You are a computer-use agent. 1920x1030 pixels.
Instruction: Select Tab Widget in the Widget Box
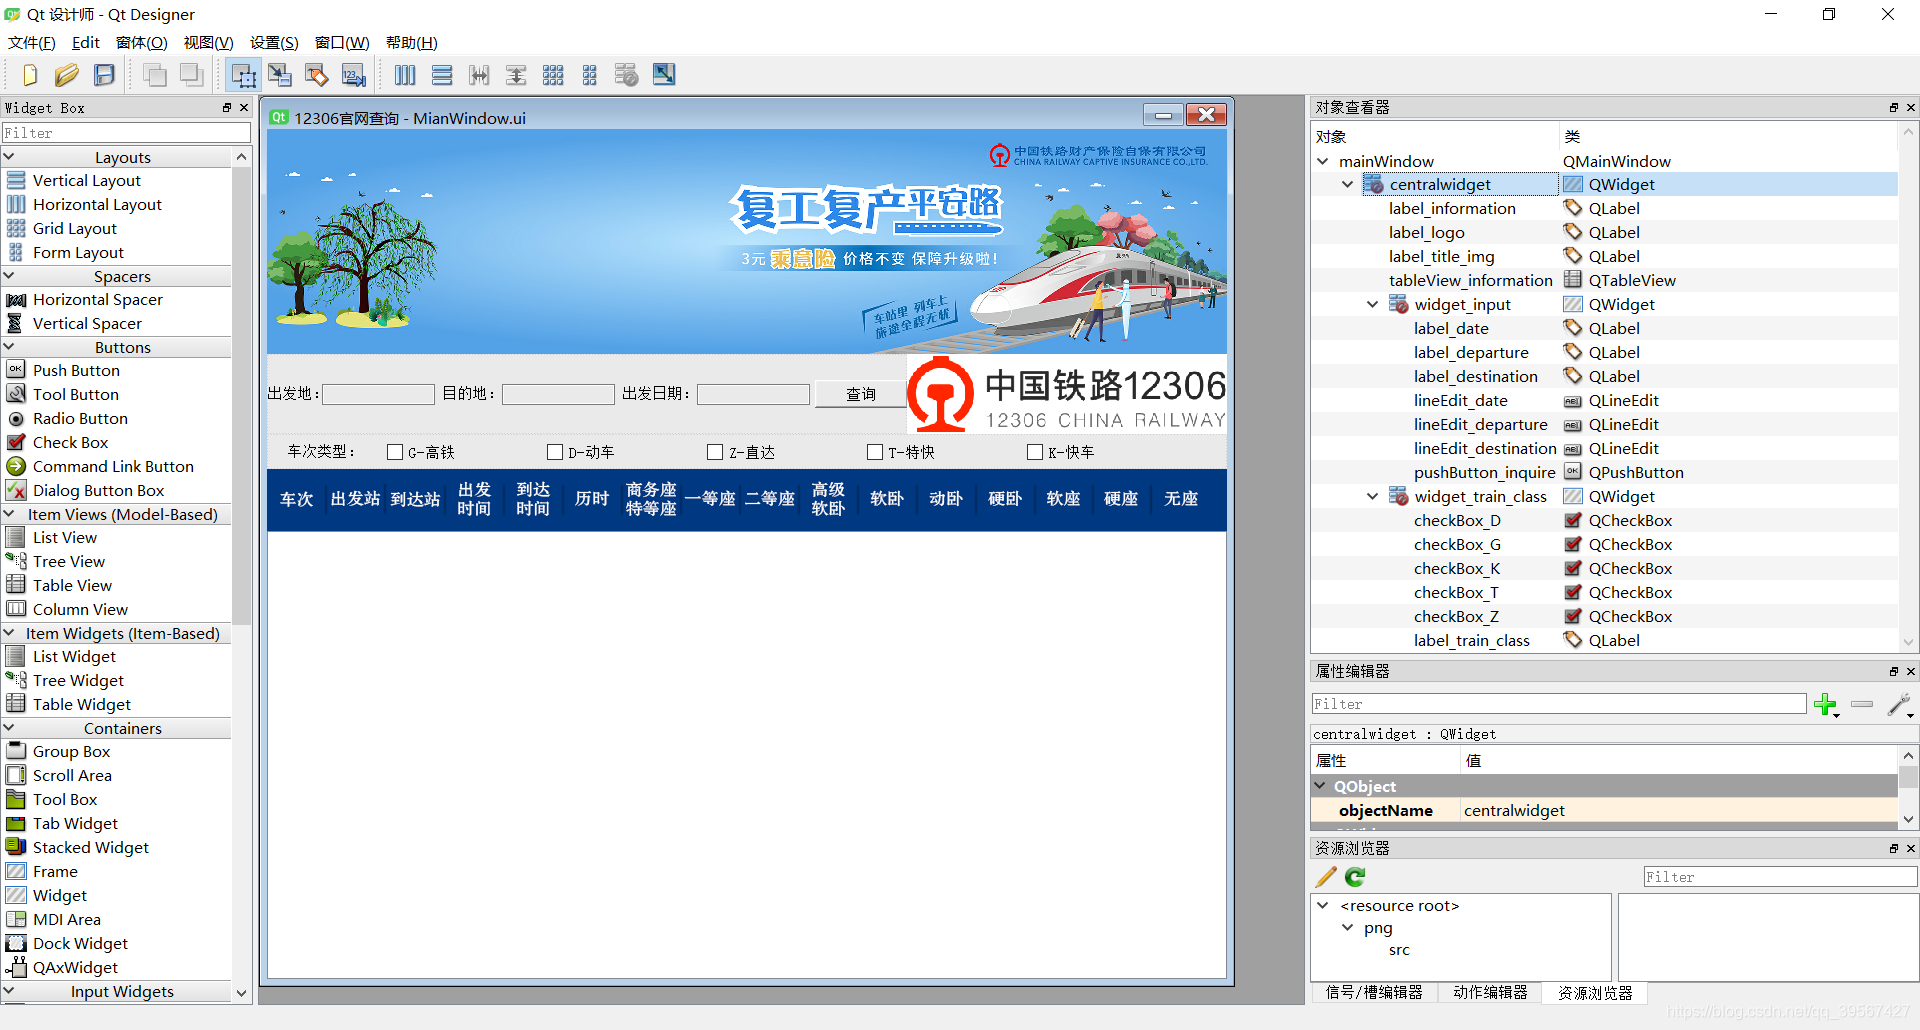[75, 823]
